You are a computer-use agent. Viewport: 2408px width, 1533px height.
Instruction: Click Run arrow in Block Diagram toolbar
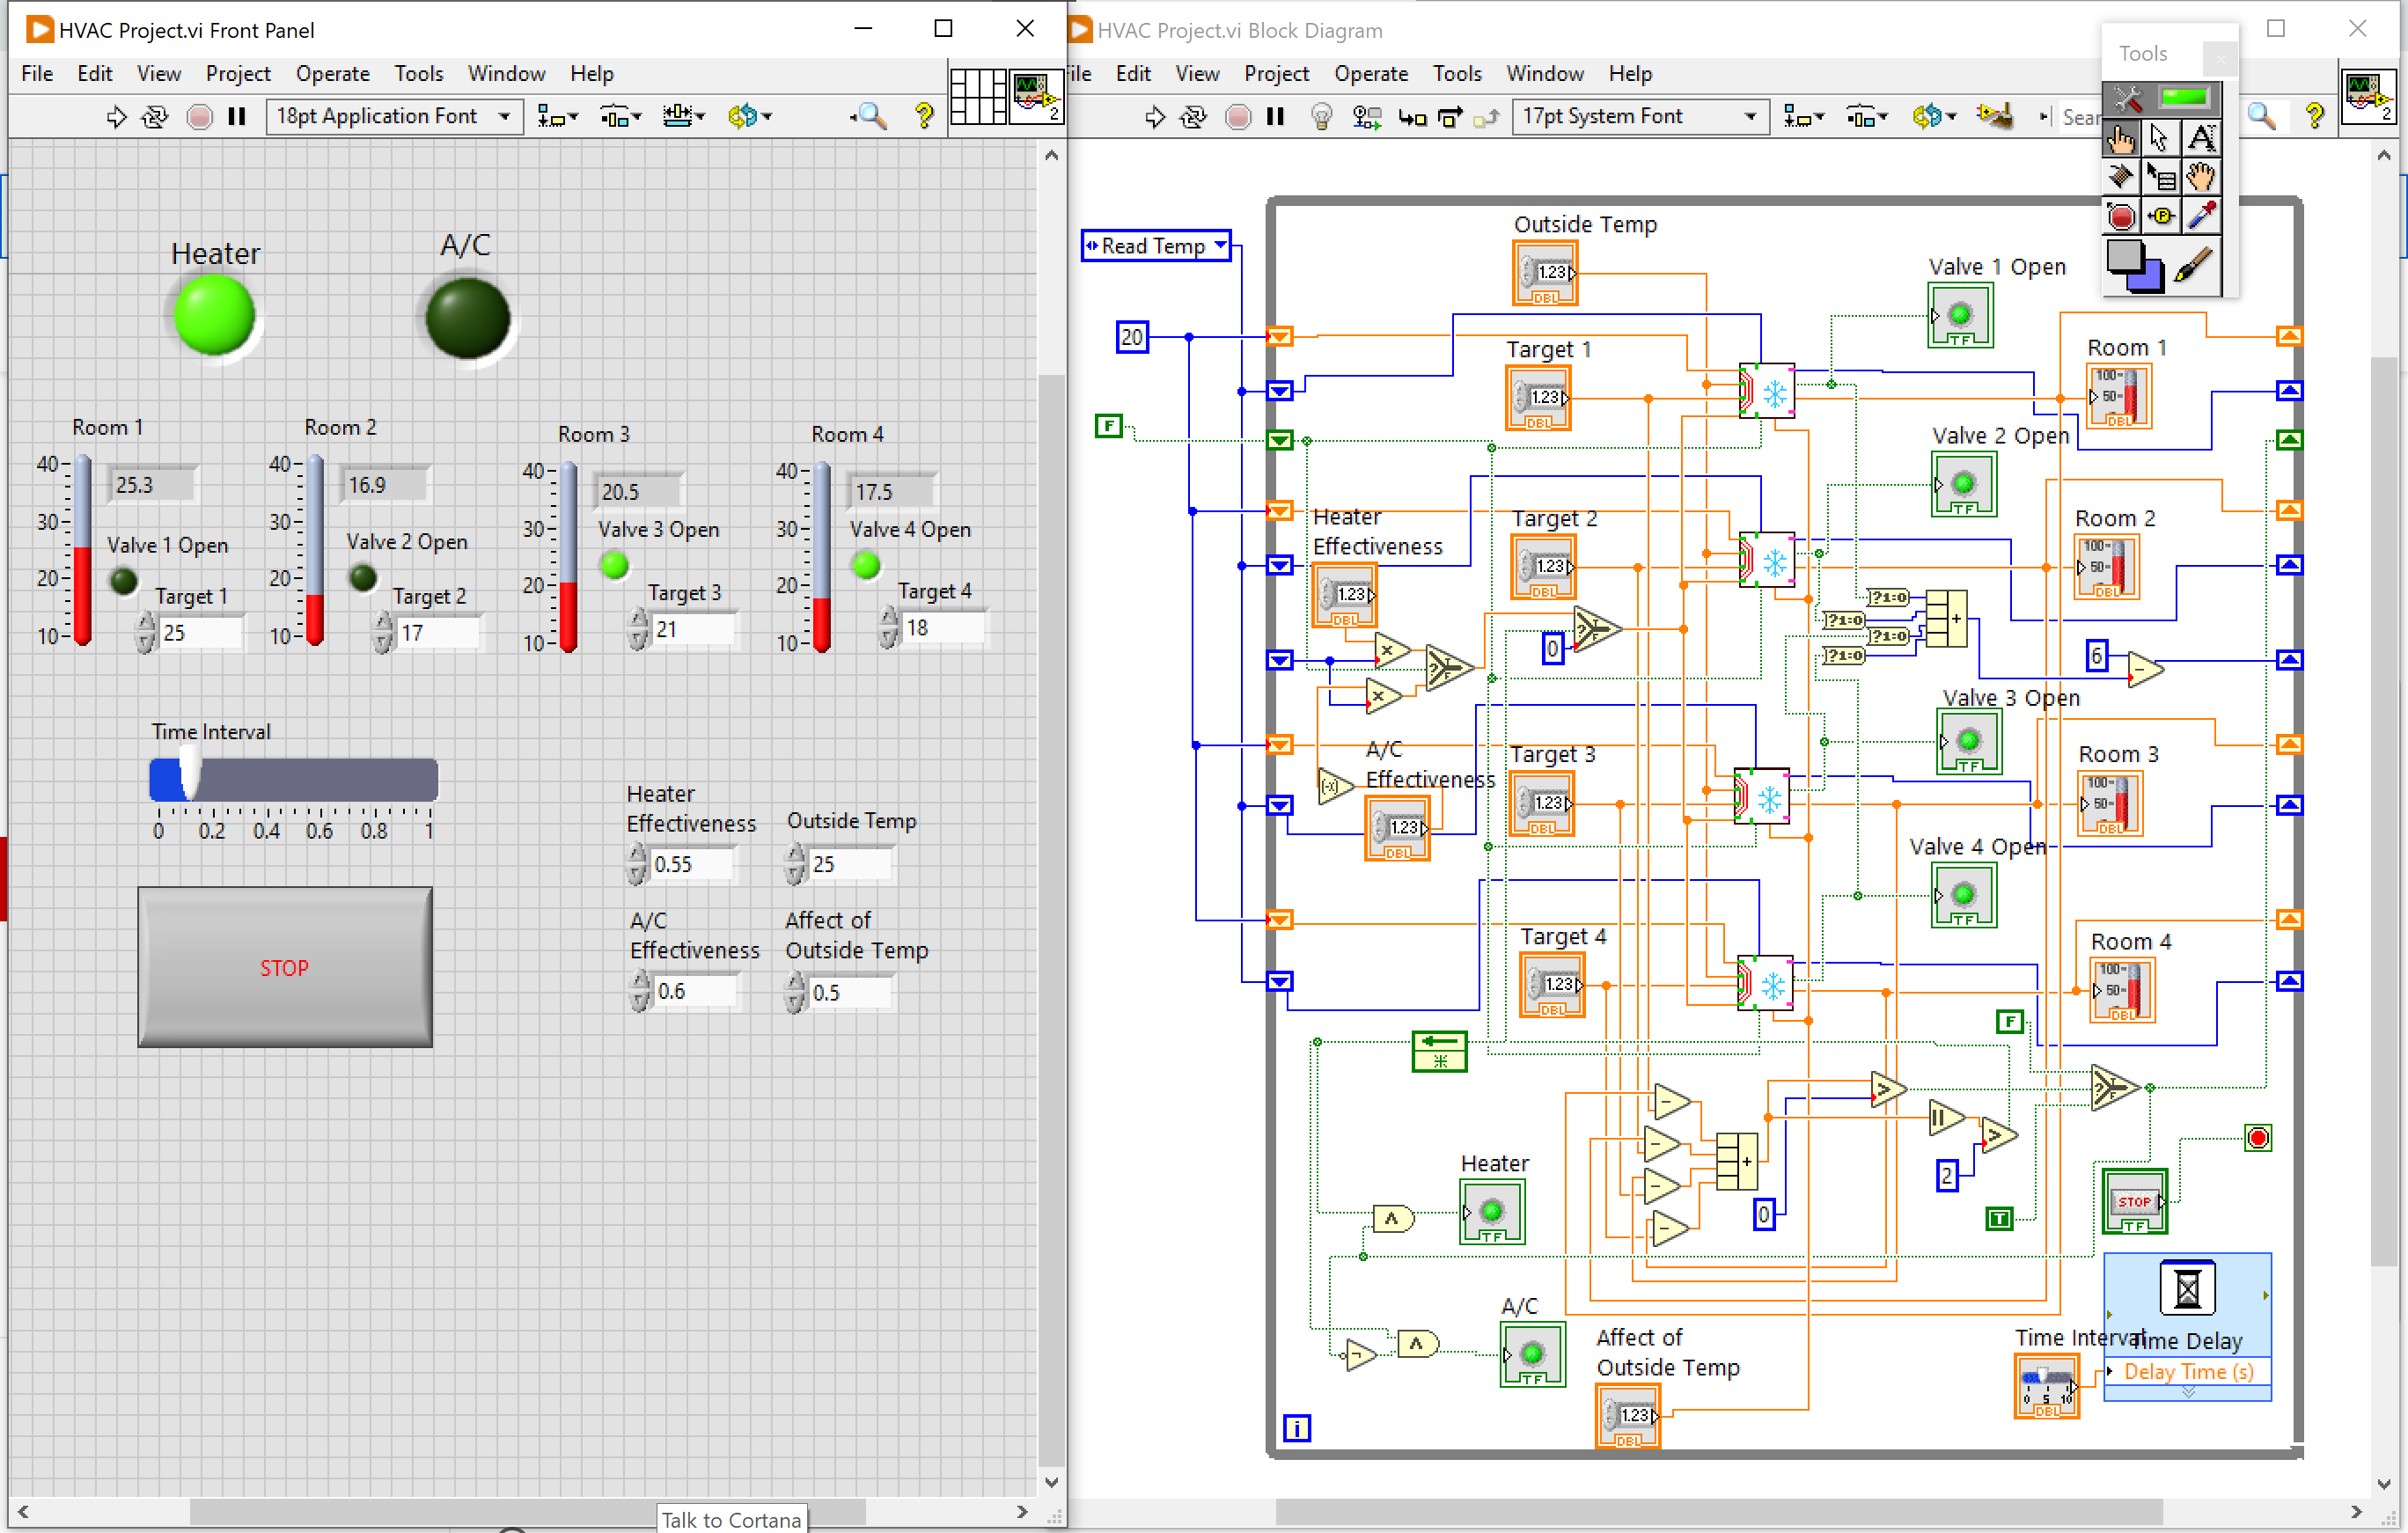point(1154,116)
